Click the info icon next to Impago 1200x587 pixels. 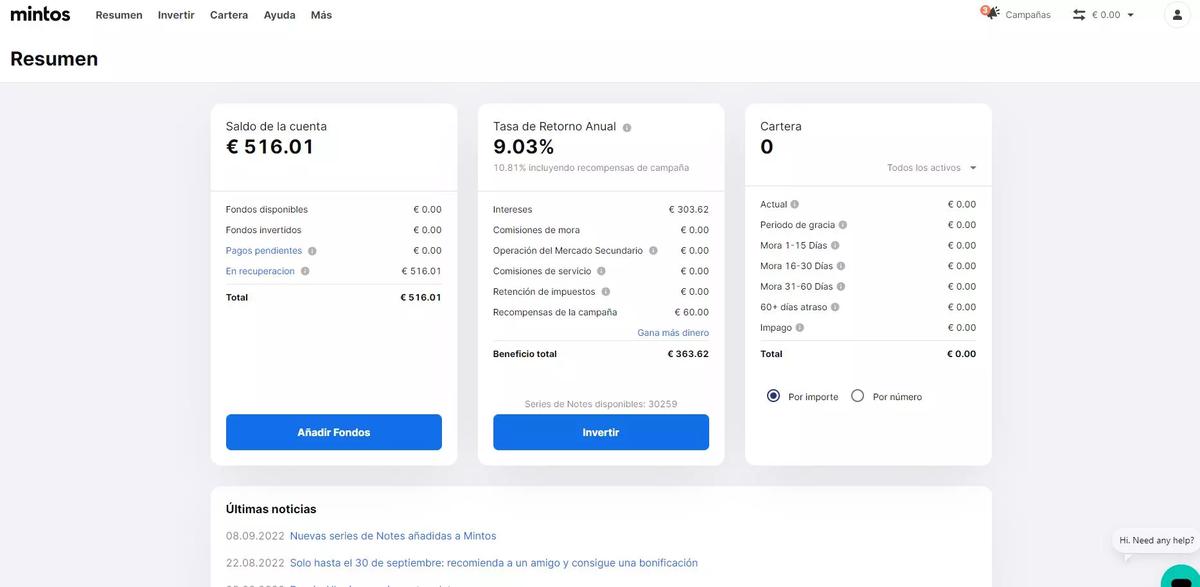pyautogui.click(x=798, y=327)
